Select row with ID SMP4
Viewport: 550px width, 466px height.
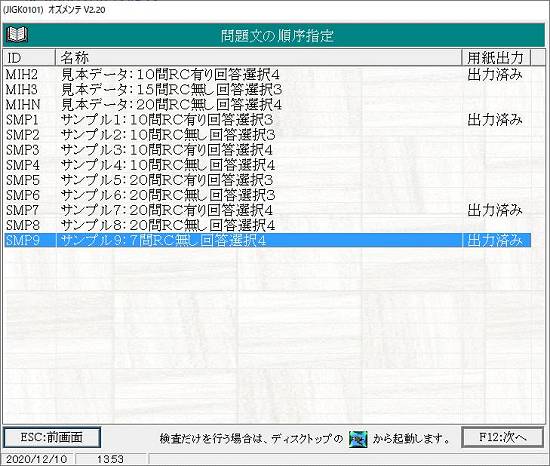click(267, 165)
